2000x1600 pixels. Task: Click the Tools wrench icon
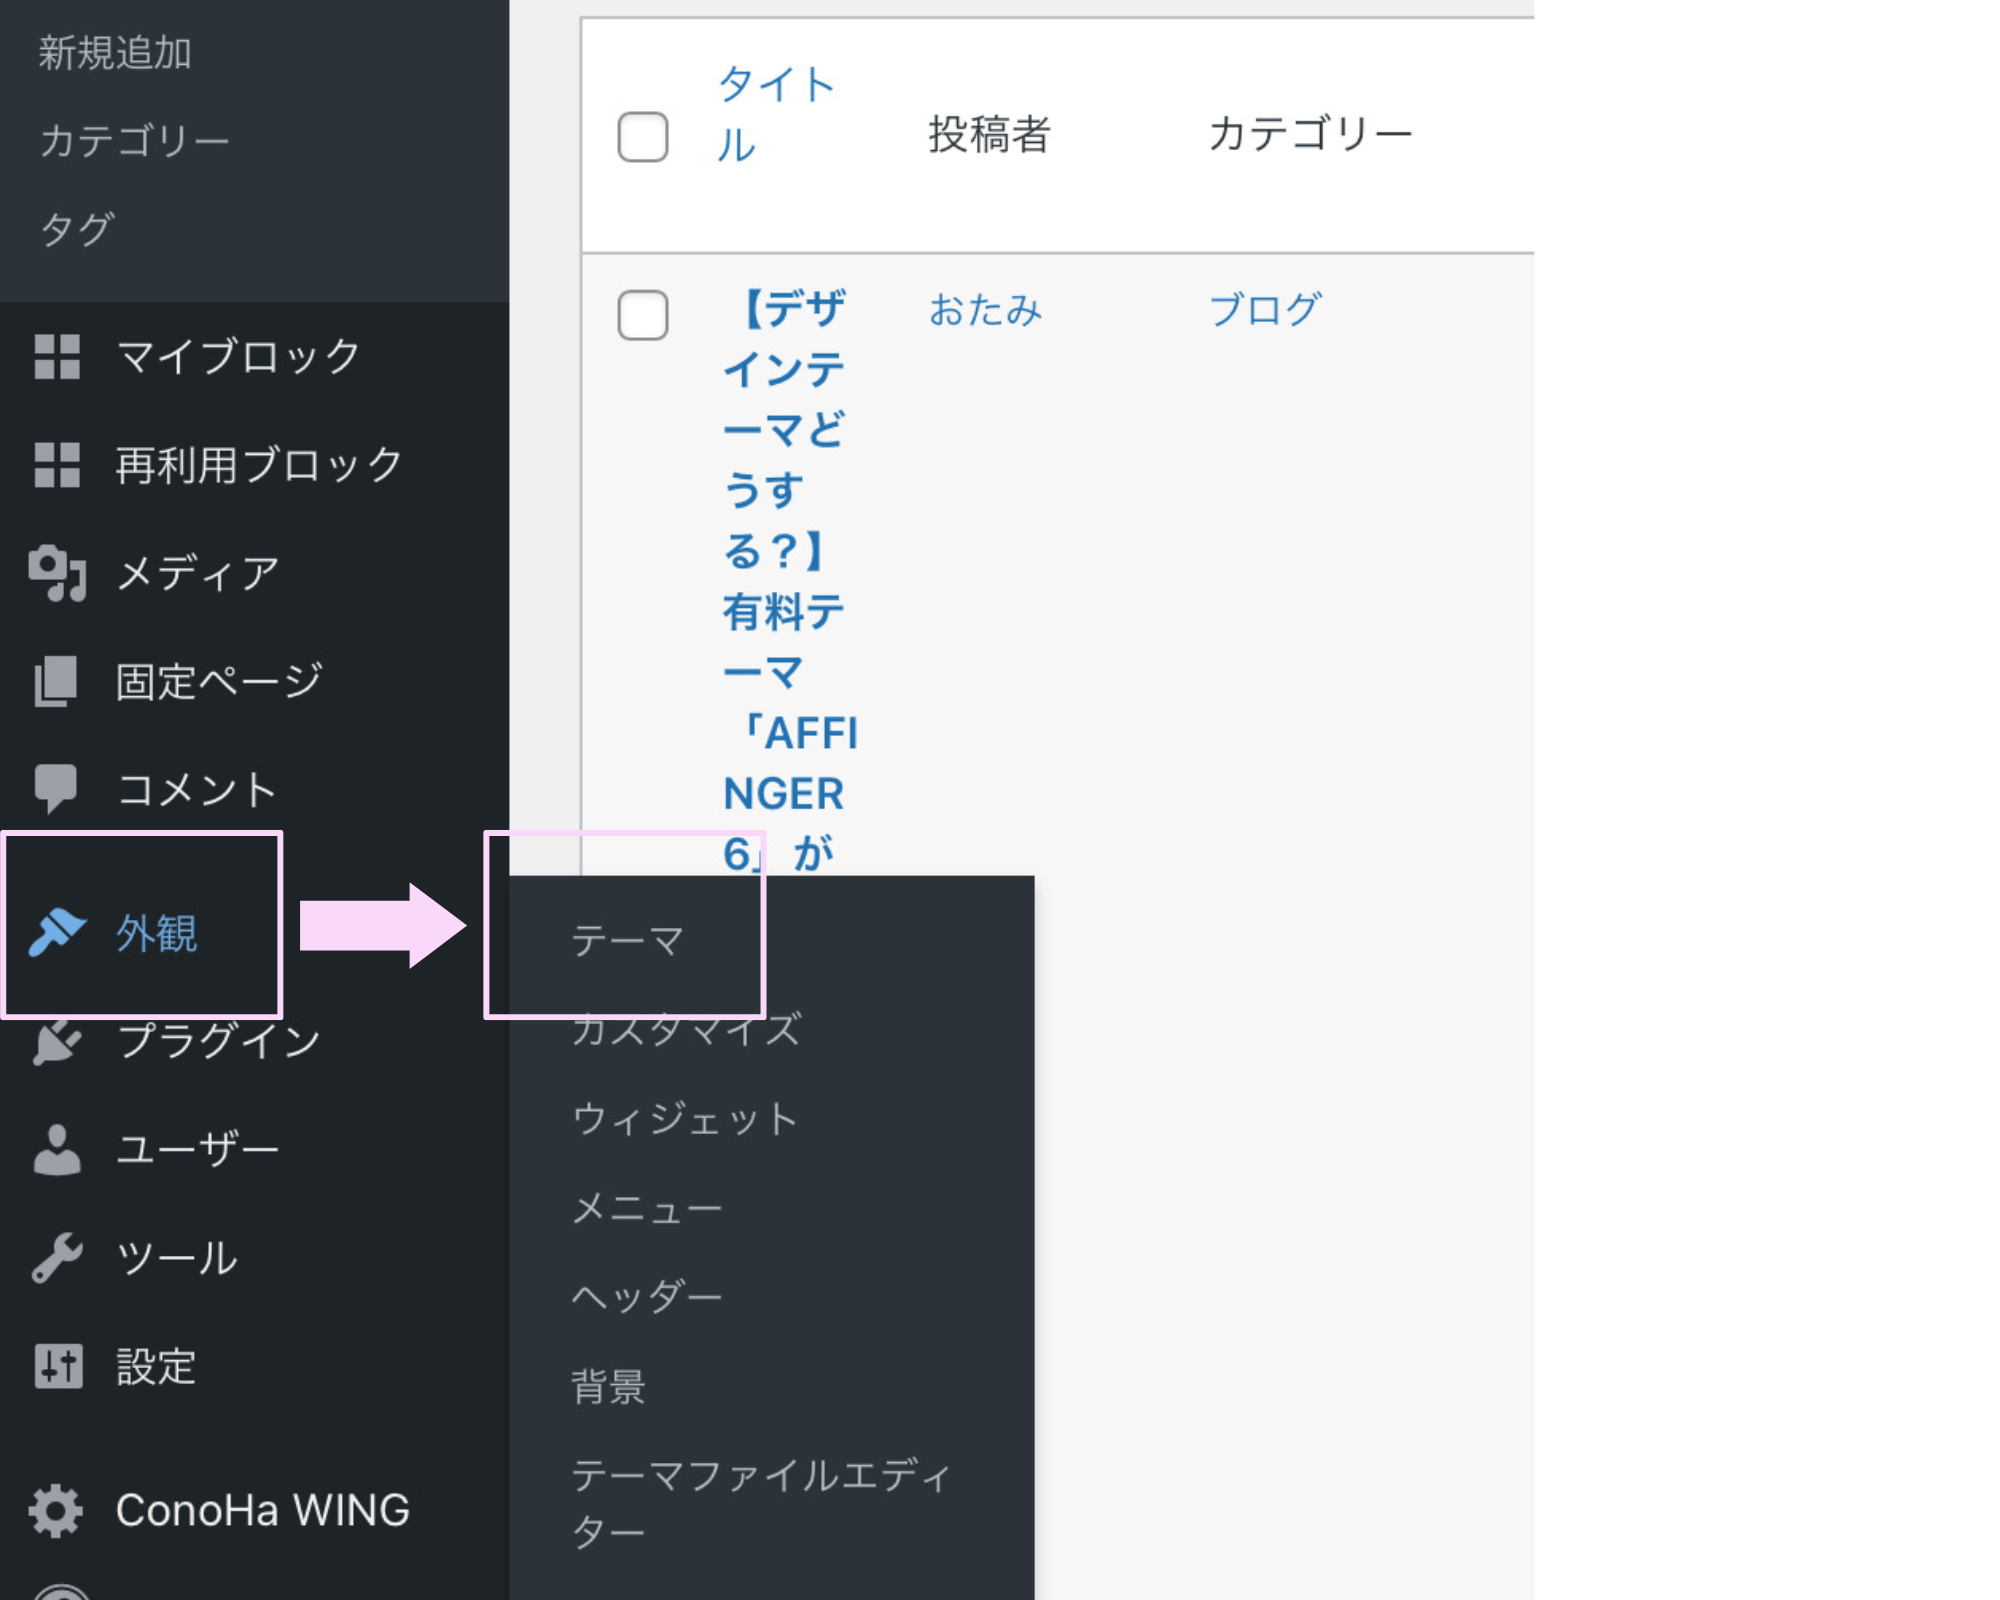pyautogui.click(x=57, y=1257)
